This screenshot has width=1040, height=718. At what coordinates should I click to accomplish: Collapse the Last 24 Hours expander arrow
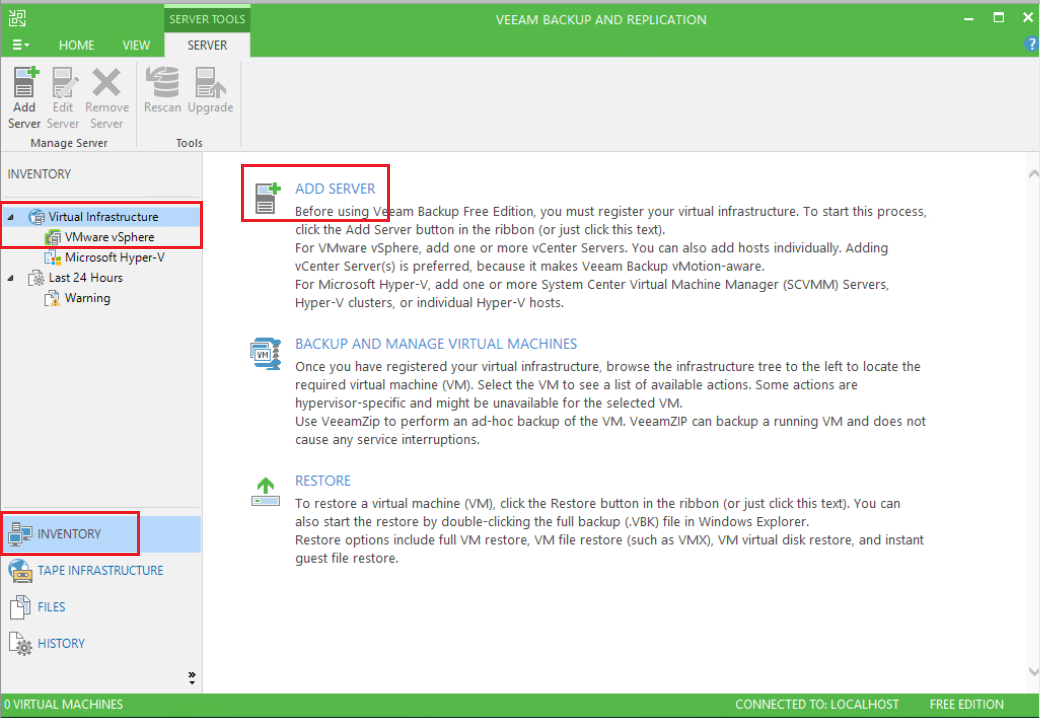click(x=11, y=278)
